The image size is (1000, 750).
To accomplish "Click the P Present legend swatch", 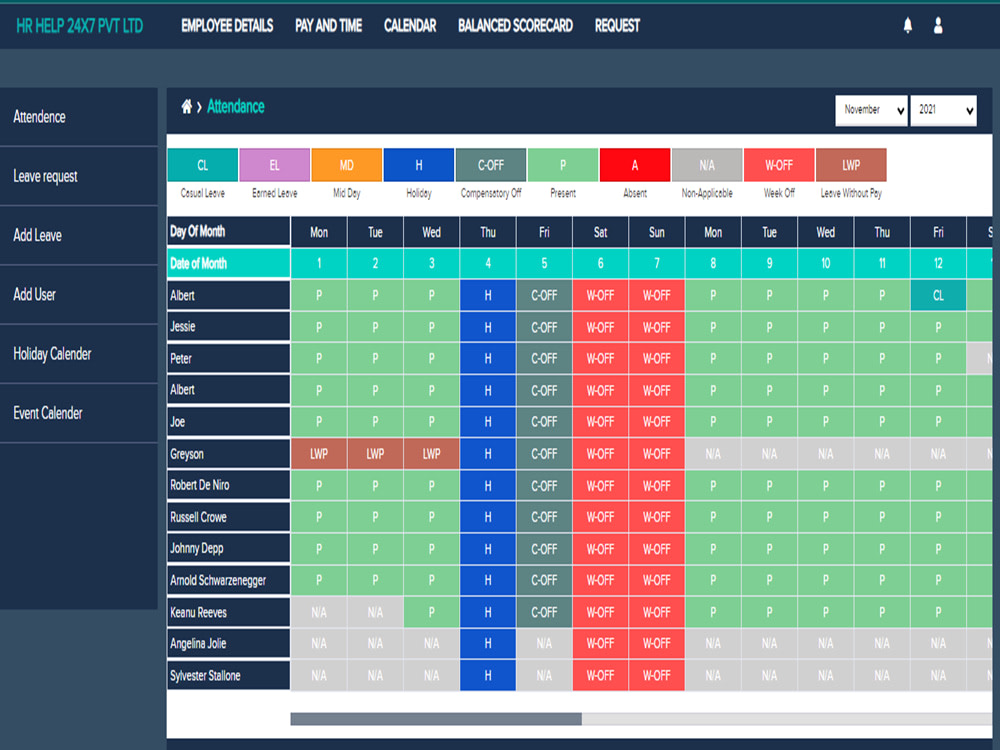I will (563, 165).
